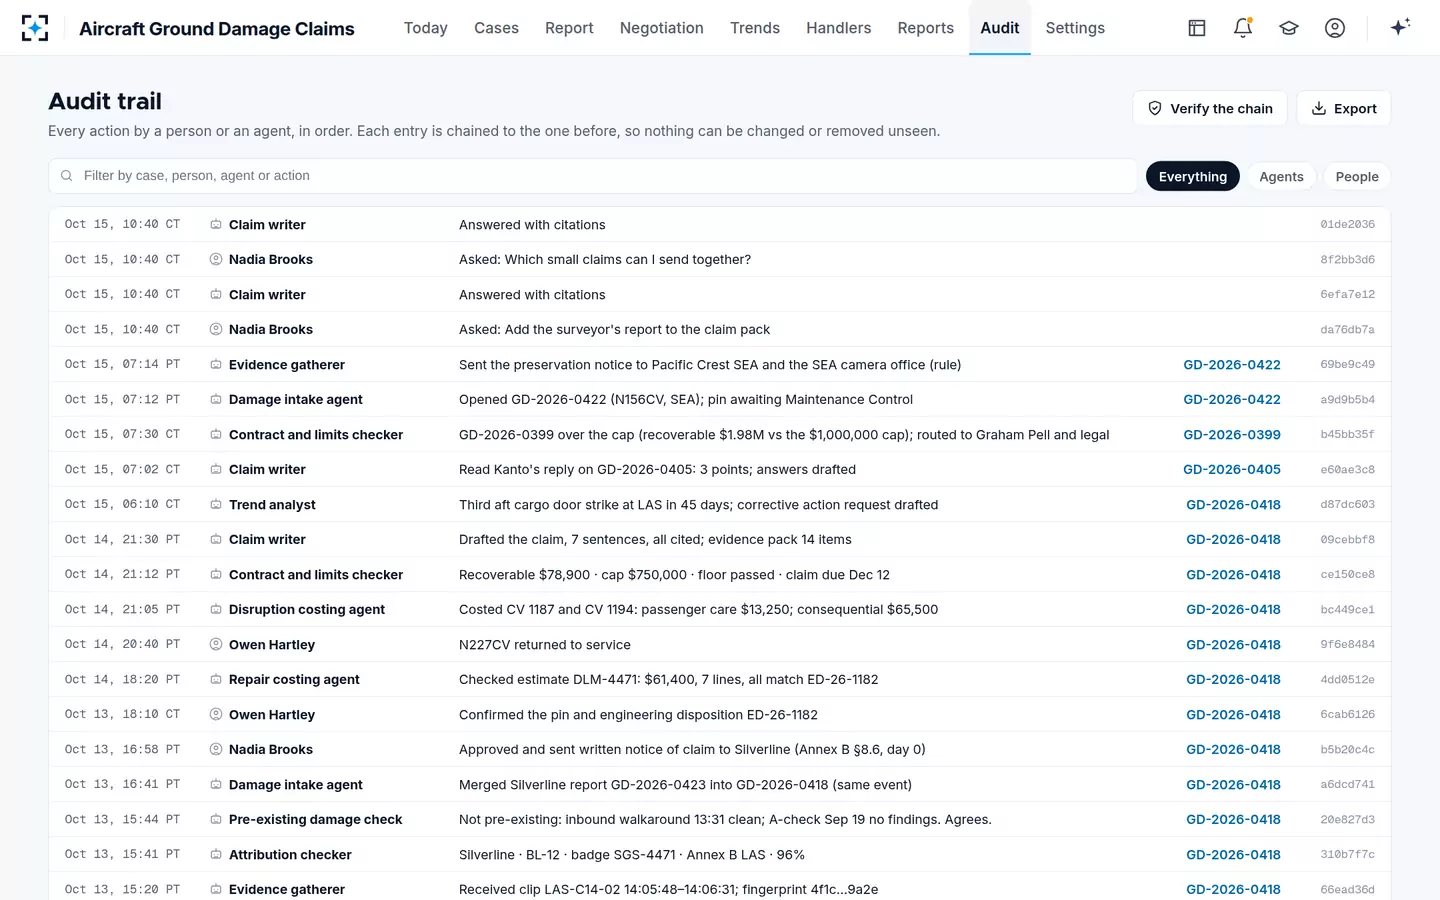Screen dimensions: 1440x900
Task: Open the Settings tab
Action: (1075, 28)
